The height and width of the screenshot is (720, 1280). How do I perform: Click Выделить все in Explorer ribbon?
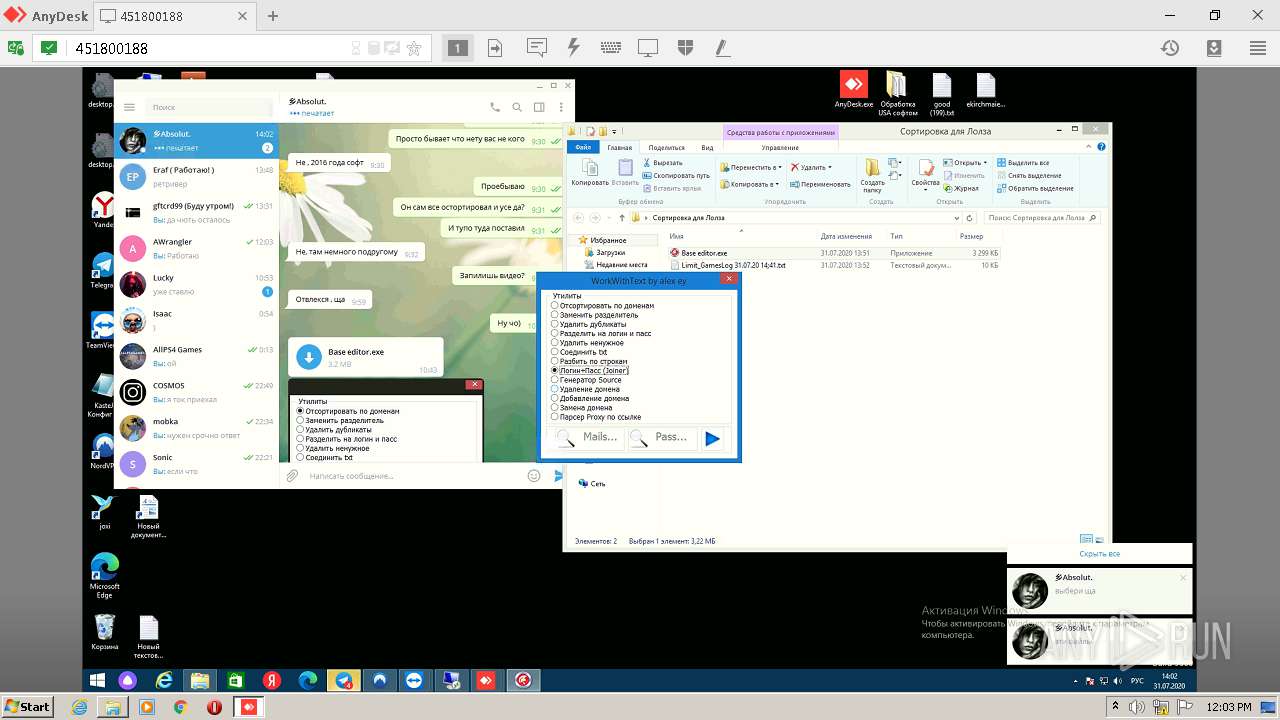(1022, 163)
